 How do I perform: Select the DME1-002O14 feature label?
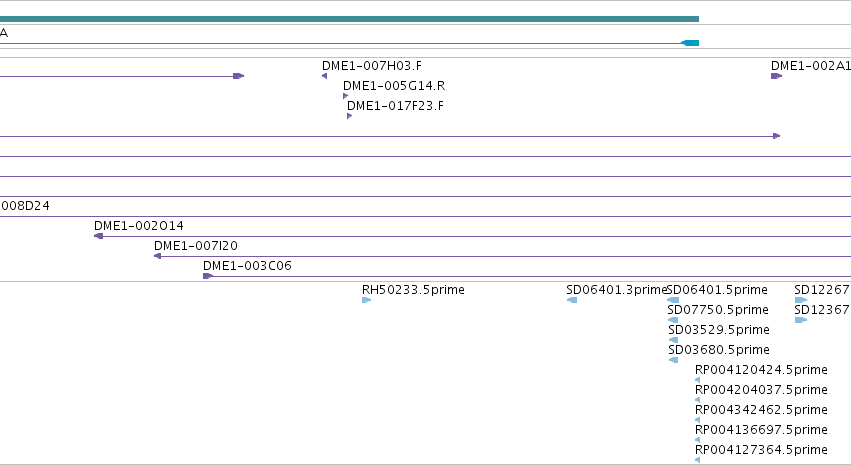(139, 226)
